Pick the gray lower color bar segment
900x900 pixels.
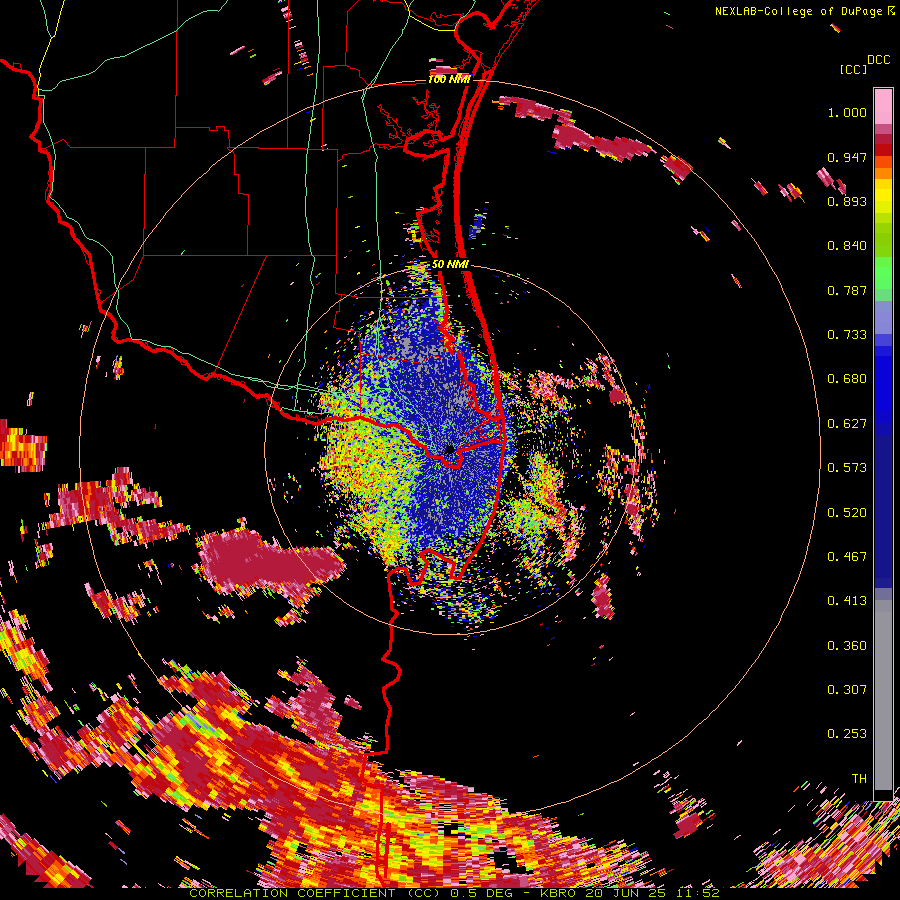[883, 695]
